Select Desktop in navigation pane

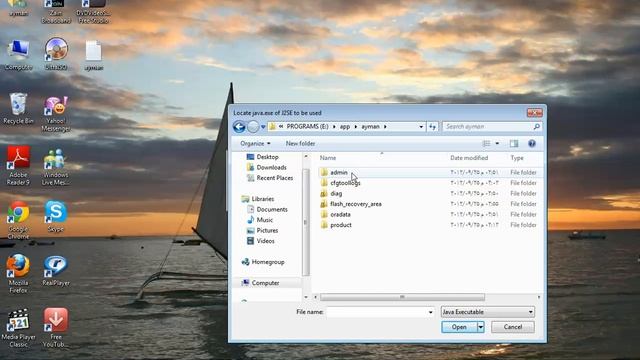tap(267, 157)
